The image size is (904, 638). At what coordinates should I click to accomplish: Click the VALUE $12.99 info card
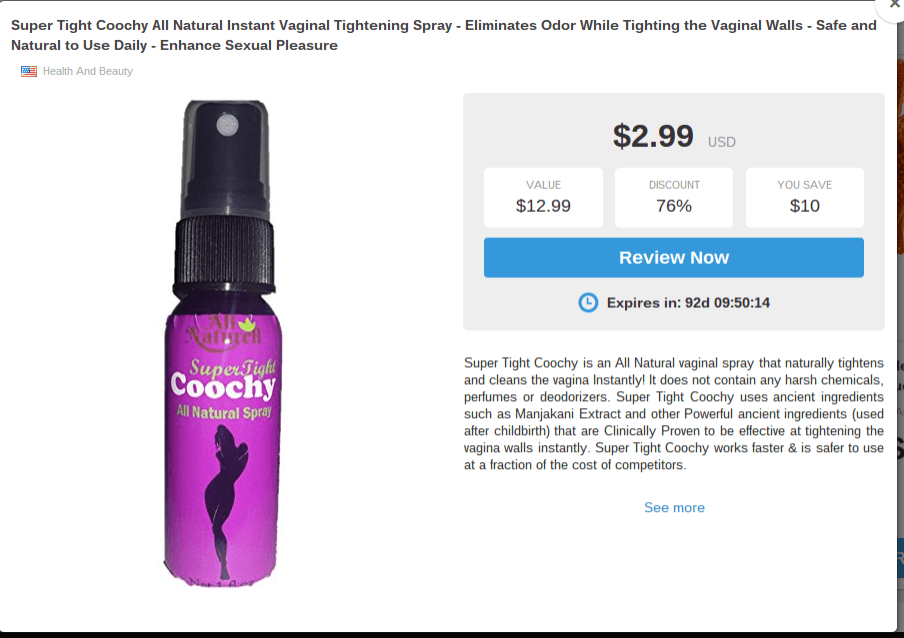click(543, 197)
